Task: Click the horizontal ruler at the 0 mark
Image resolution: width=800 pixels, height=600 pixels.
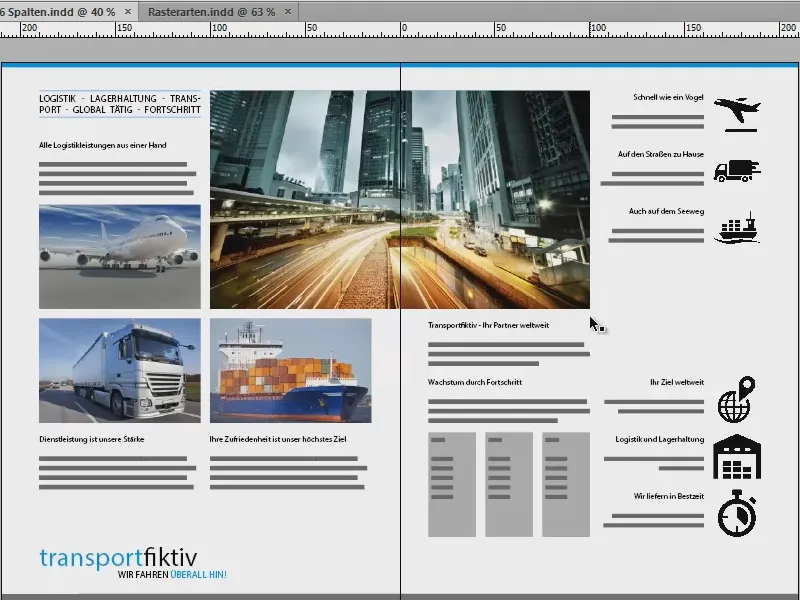Action: click(401, 30)
